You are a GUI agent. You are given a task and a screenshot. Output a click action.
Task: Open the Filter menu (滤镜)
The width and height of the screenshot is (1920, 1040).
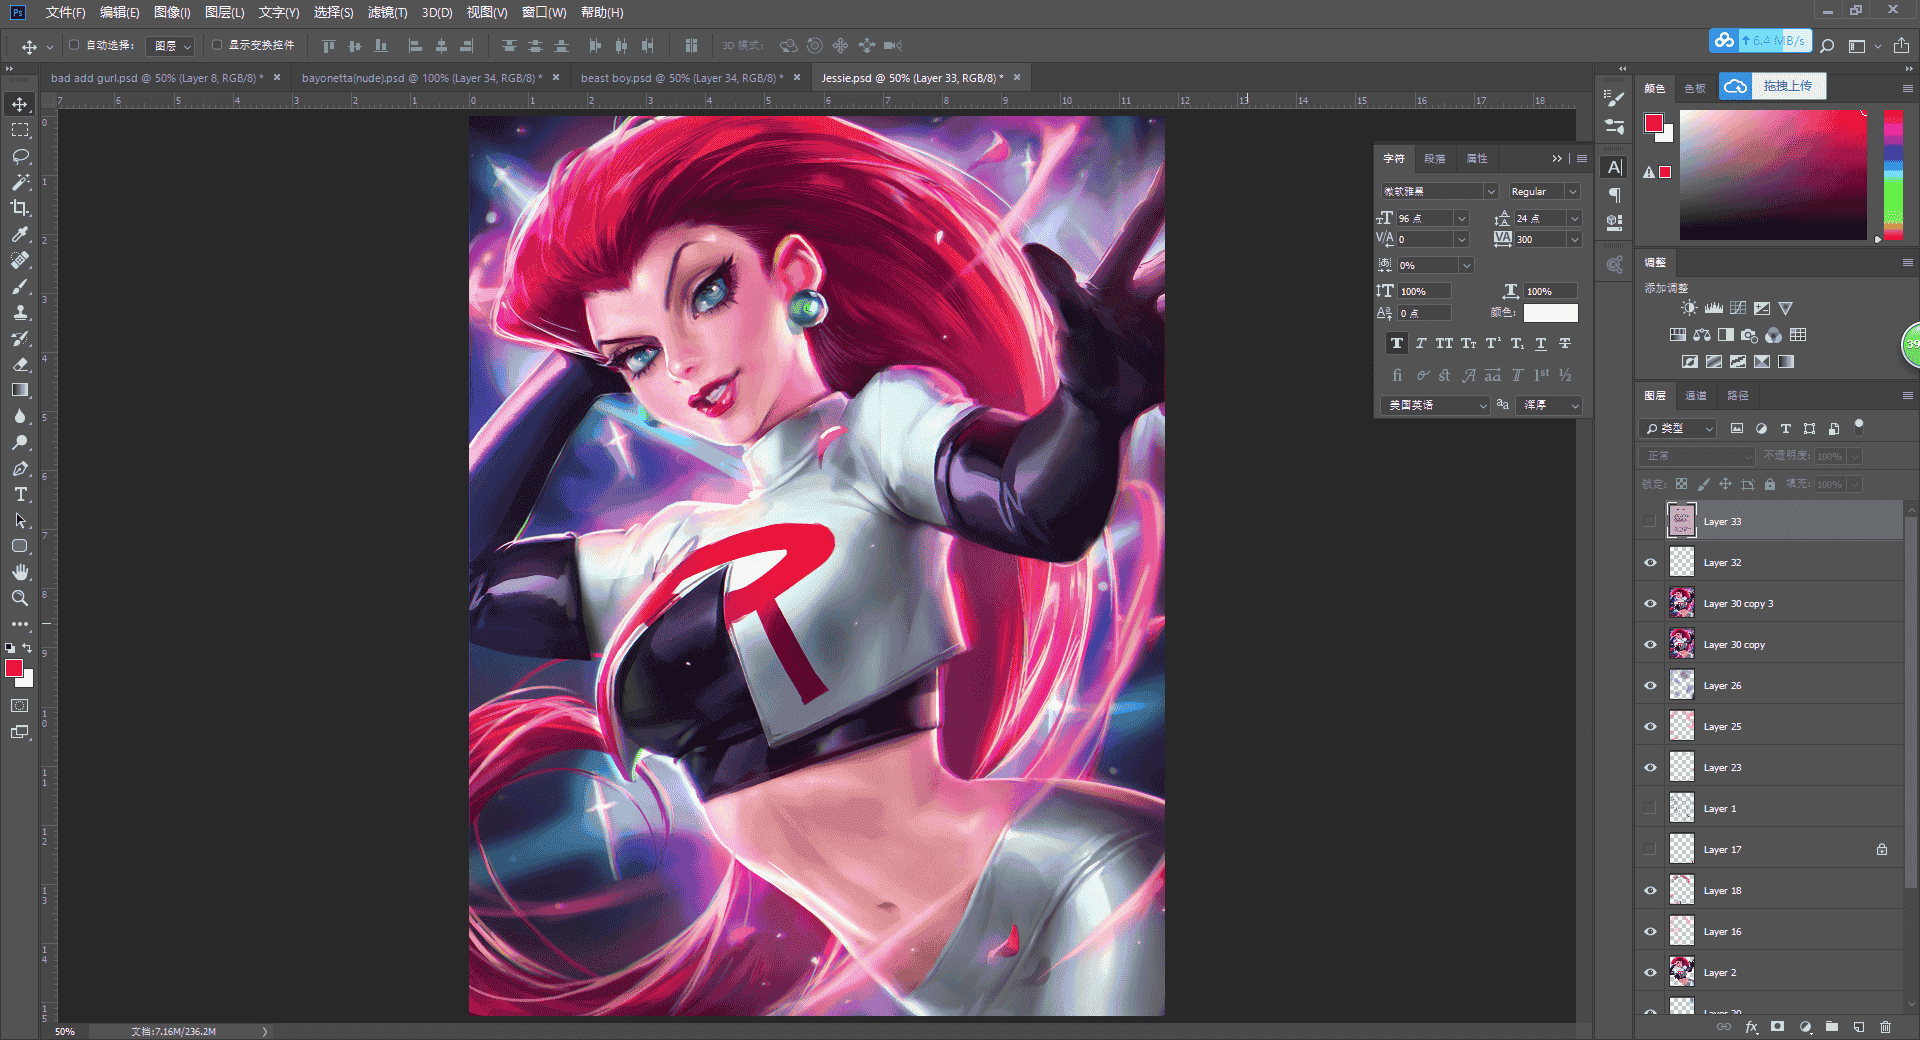tap(387, 12)
